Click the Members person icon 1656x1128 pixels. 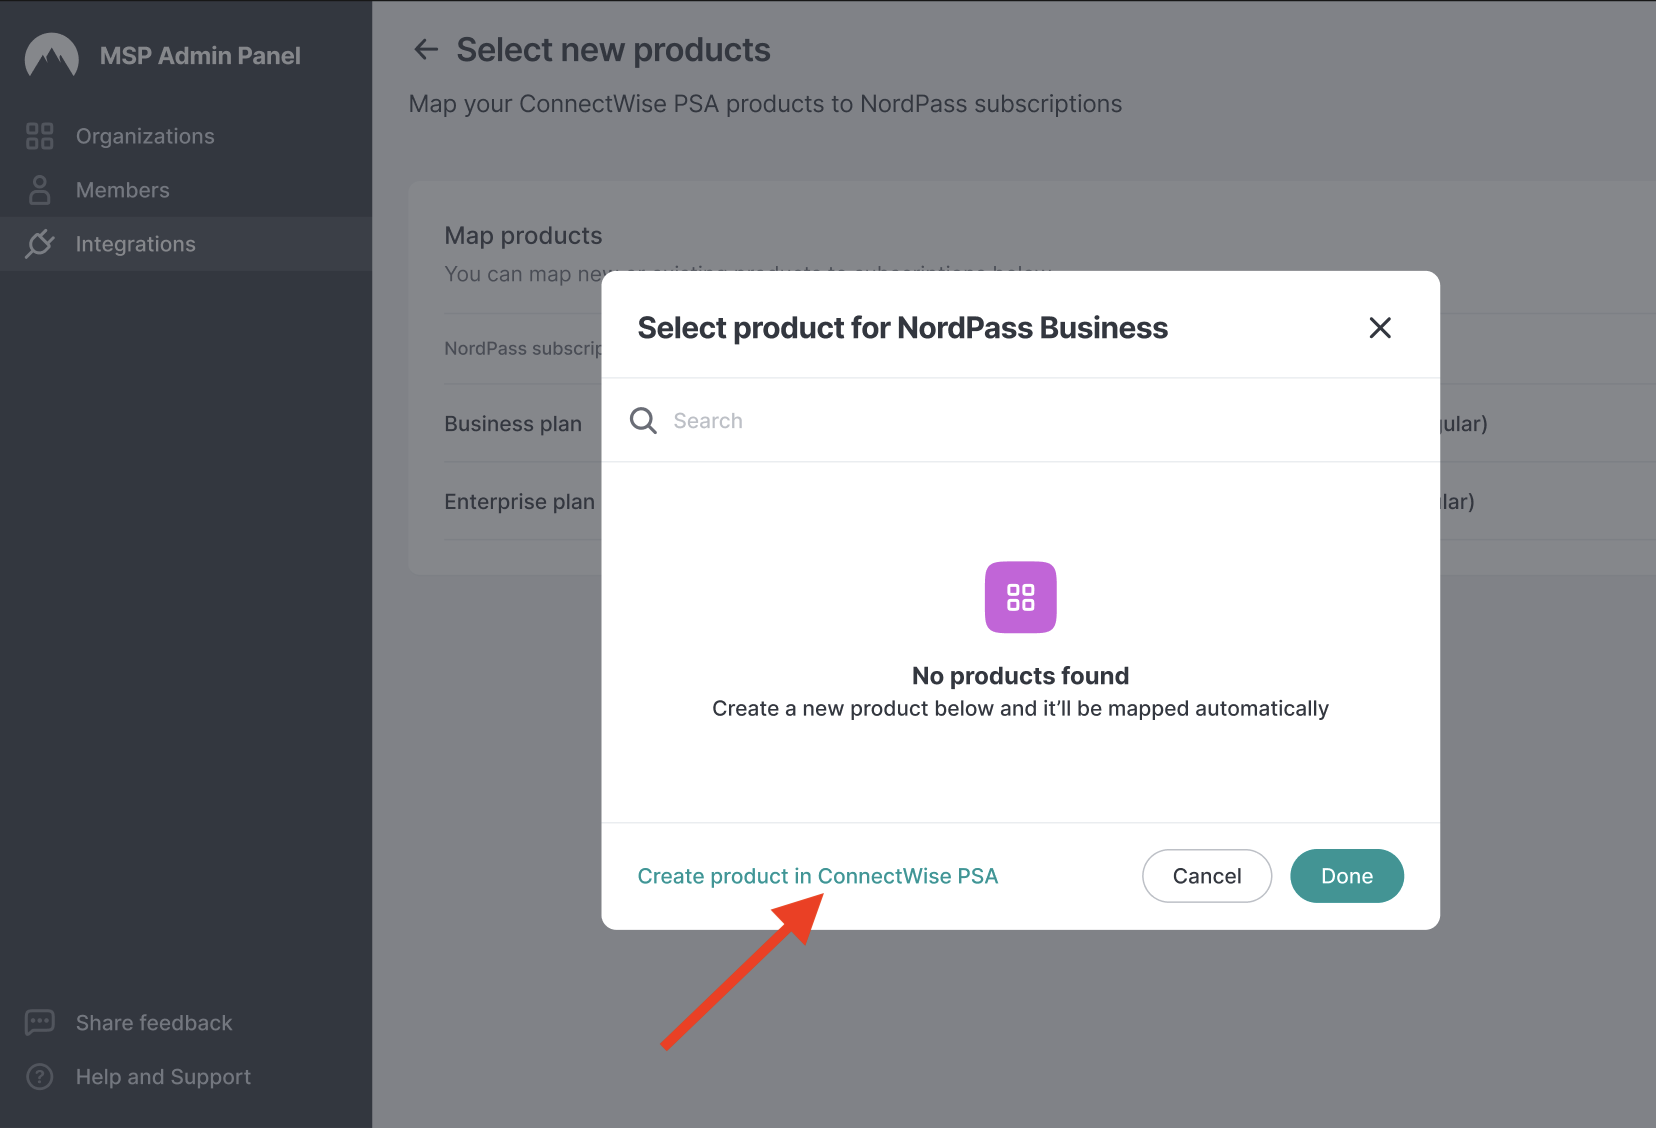(x=39, y=190)
